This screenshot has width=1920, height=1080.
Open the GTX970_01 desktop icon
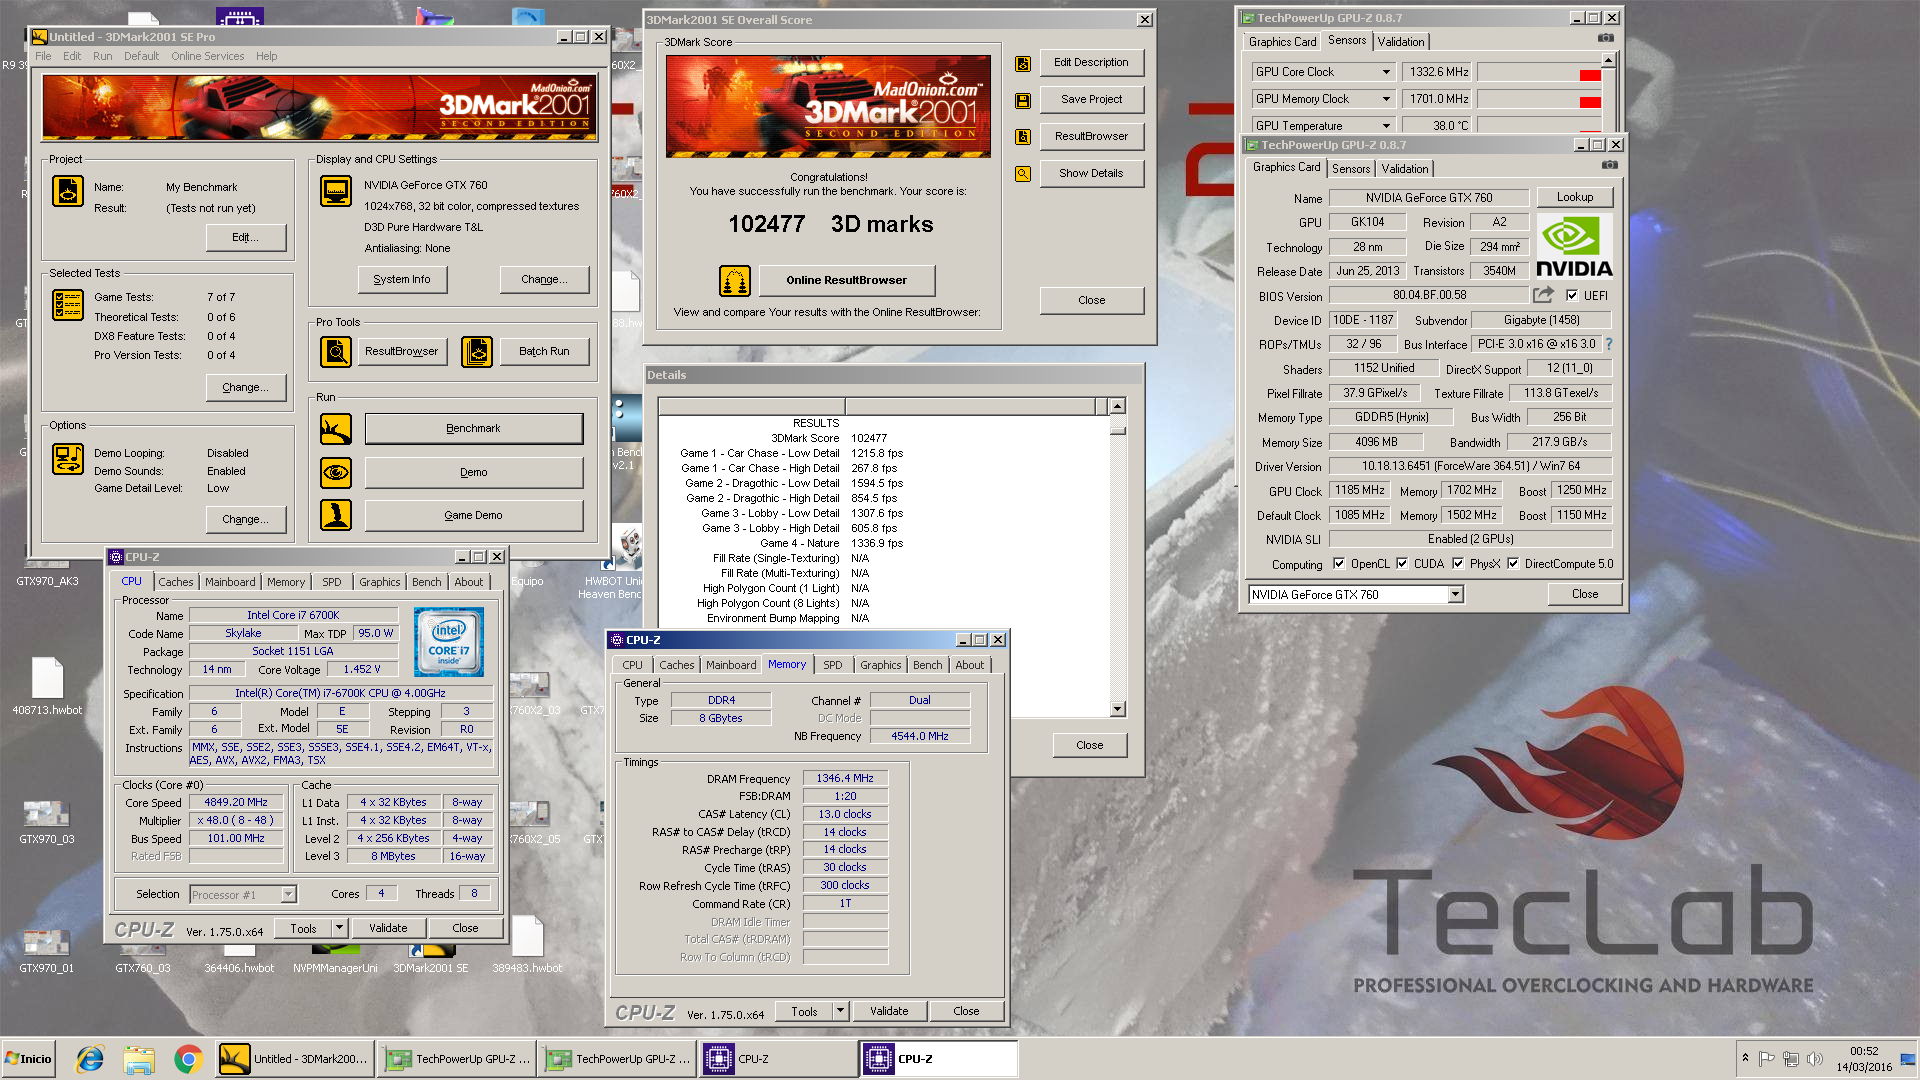pos(47,950)
